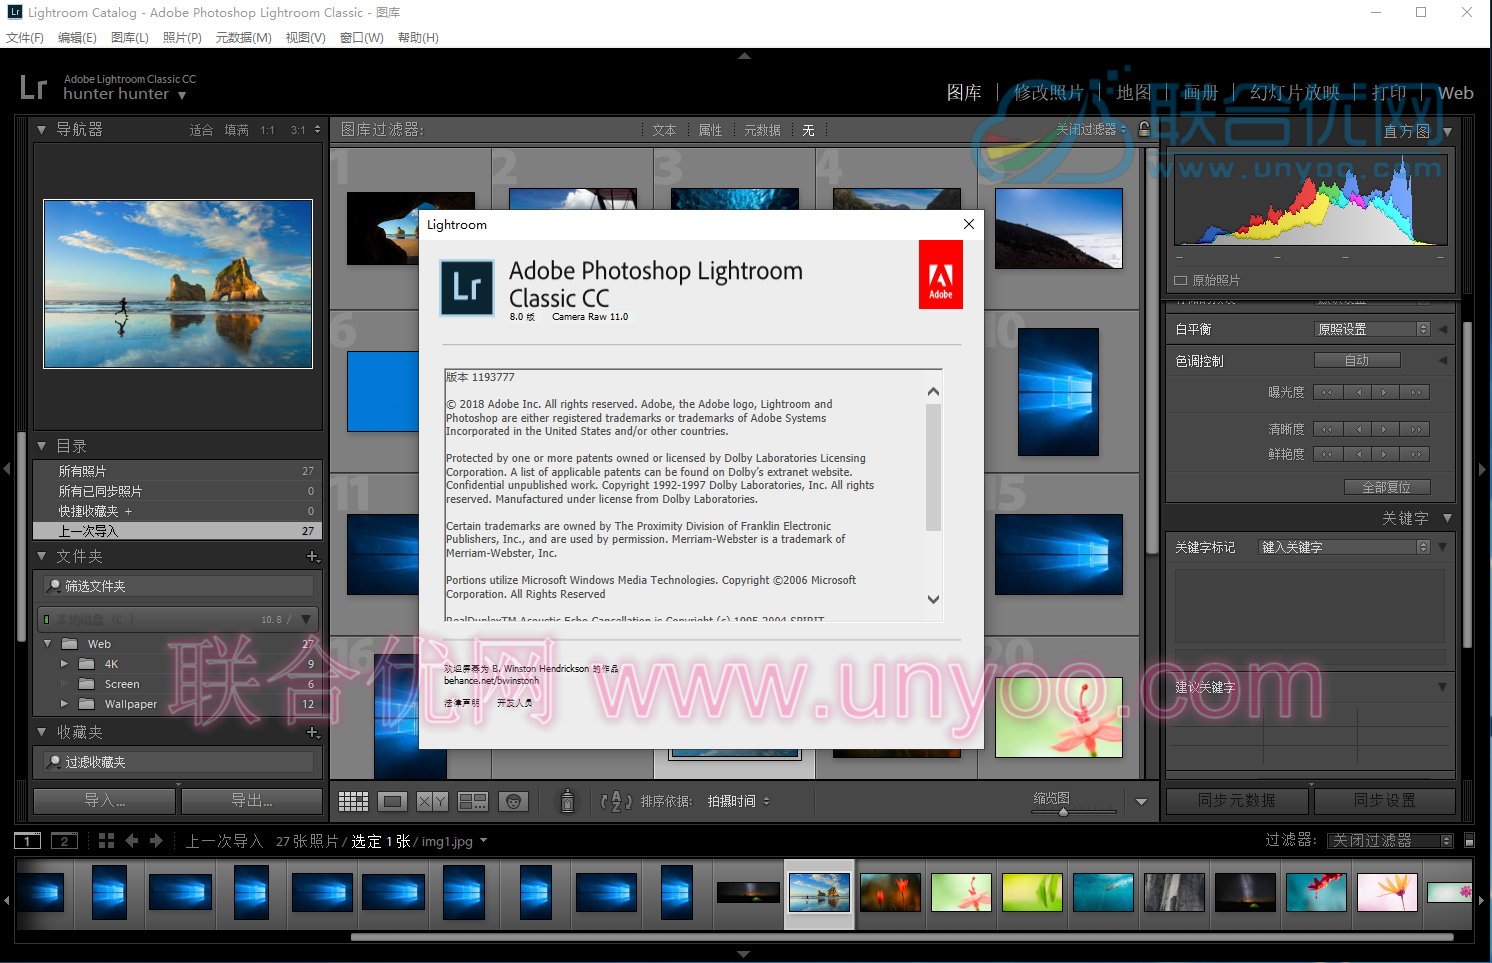Expand the 4K folder
Image resolution: width=1492 pixels, height=963 pixels.
click(x=64, y=664)
